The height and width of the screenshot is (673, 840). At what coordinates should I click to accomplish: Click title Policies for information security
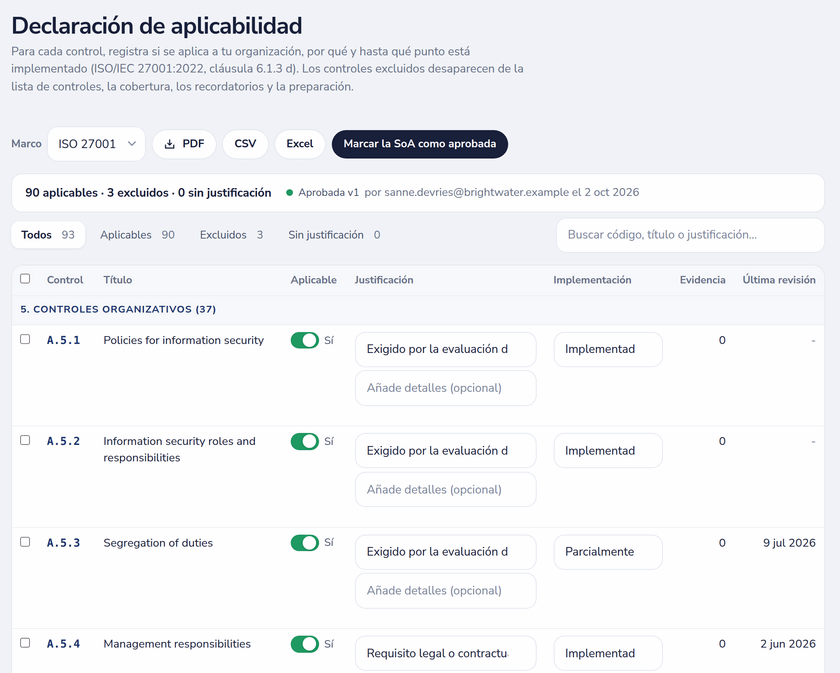click(x=184, y=340)
